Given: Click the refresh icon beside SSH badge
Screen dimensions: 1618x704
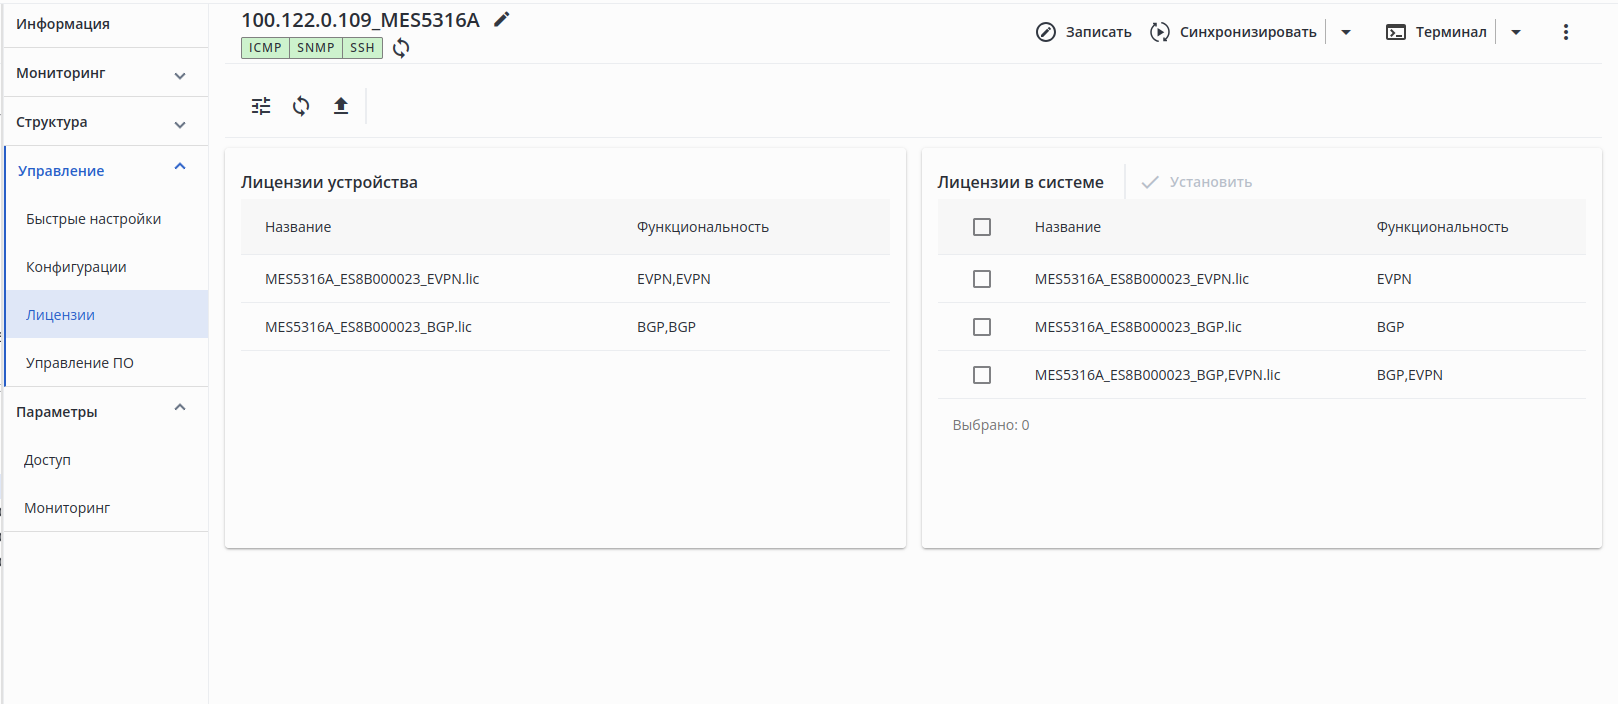Looking at the screenshot, I should pyautogui.click(x=401, y=48).
